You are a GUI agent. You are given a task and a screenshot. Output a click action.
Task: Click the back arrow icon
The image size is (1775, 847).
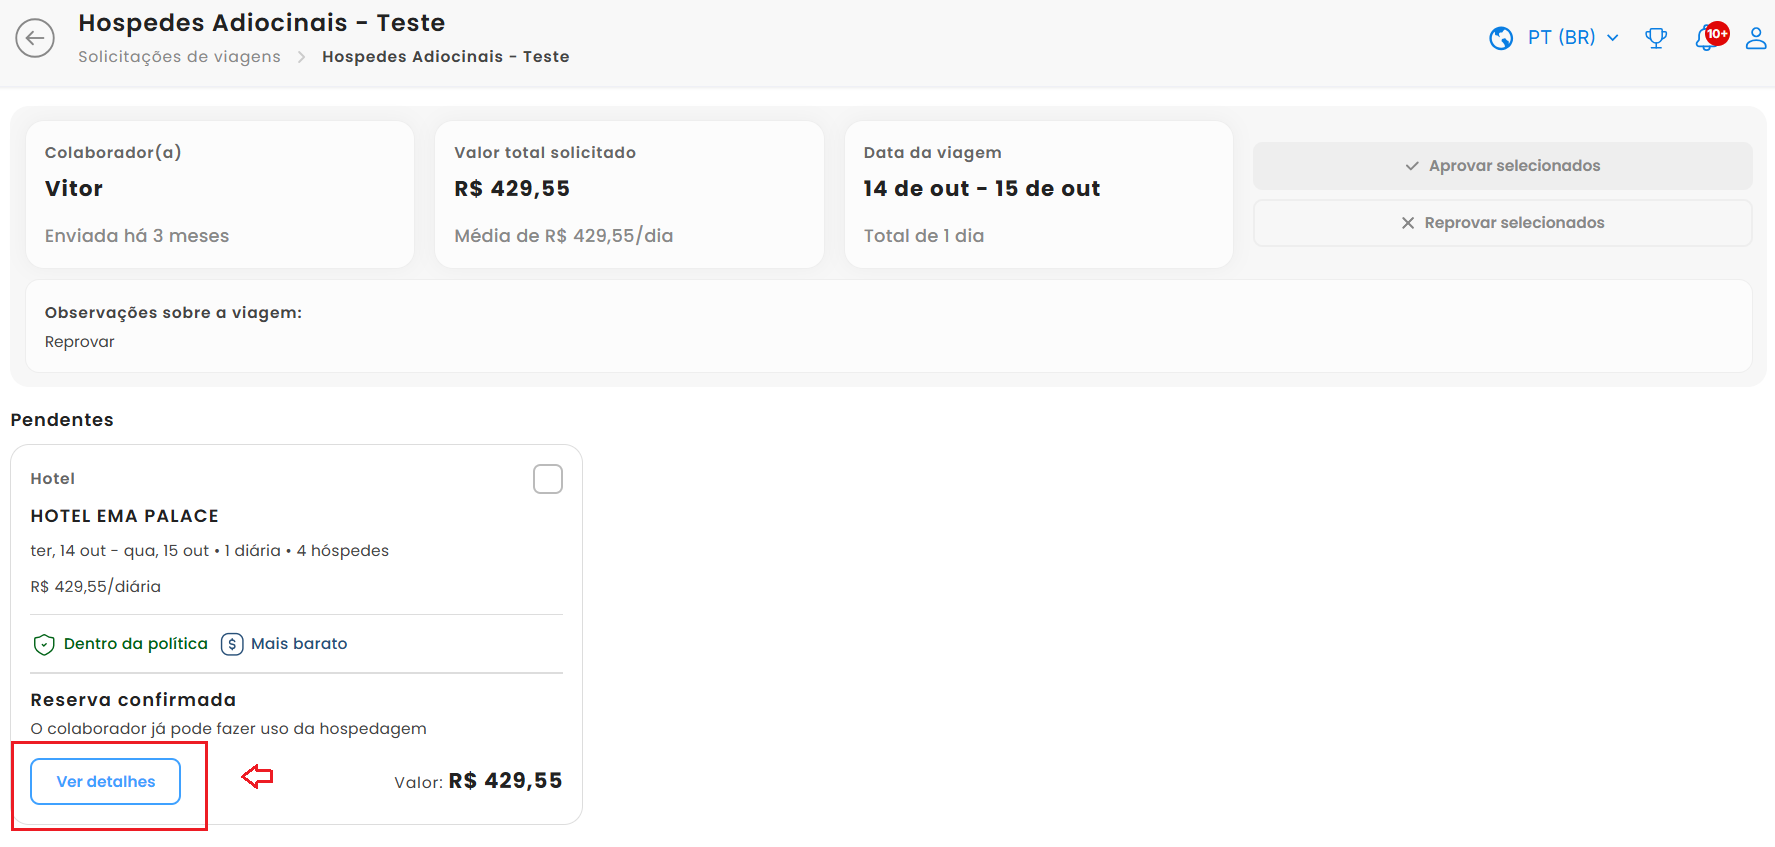(35, 39)
